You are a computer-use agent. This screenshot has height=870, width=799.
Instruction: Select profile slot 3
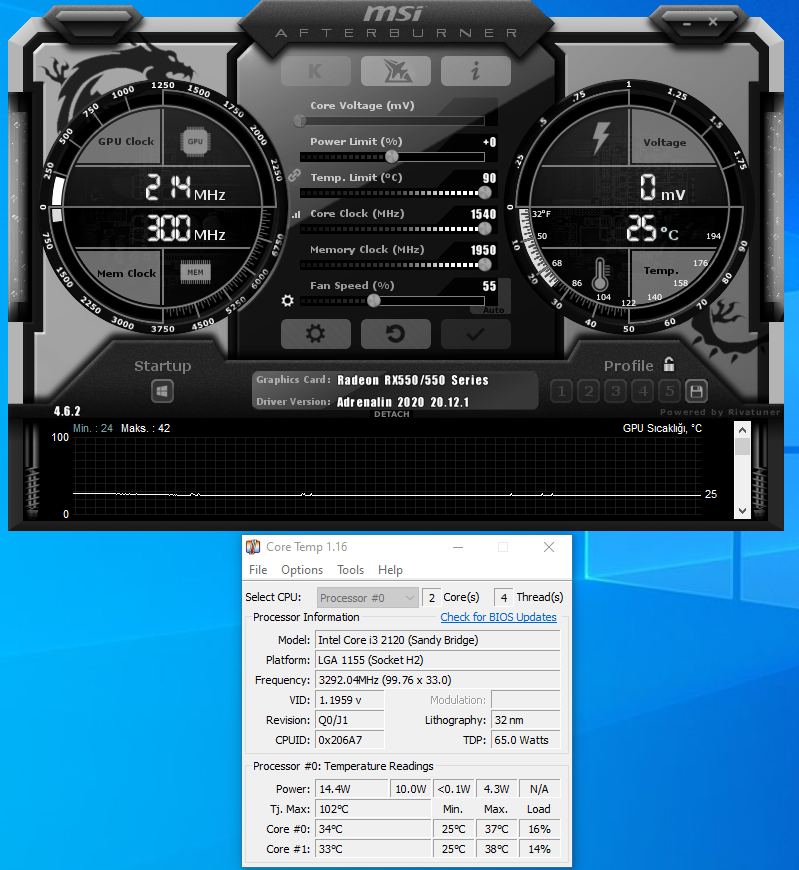click(615, 392)
